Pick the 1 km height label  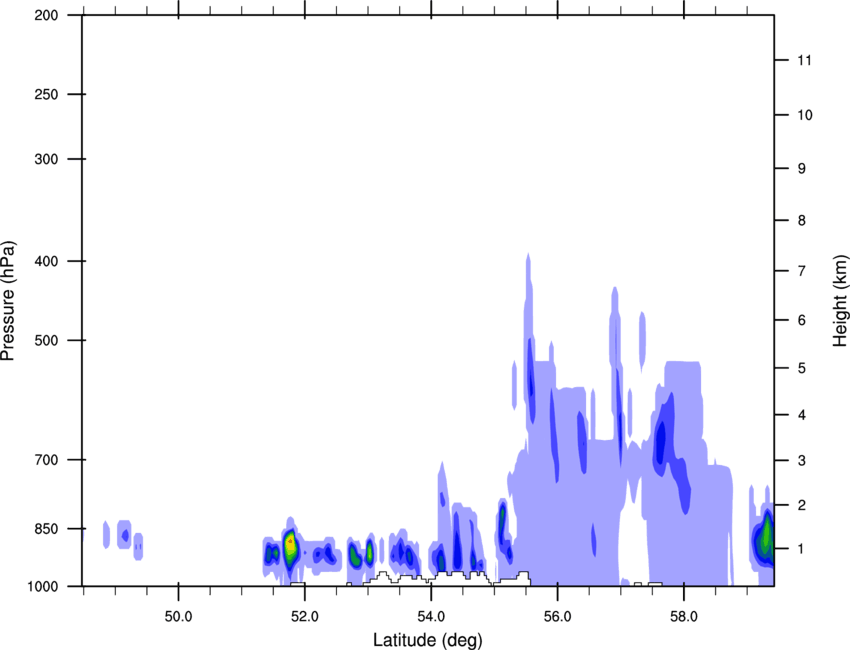[802, 549]
